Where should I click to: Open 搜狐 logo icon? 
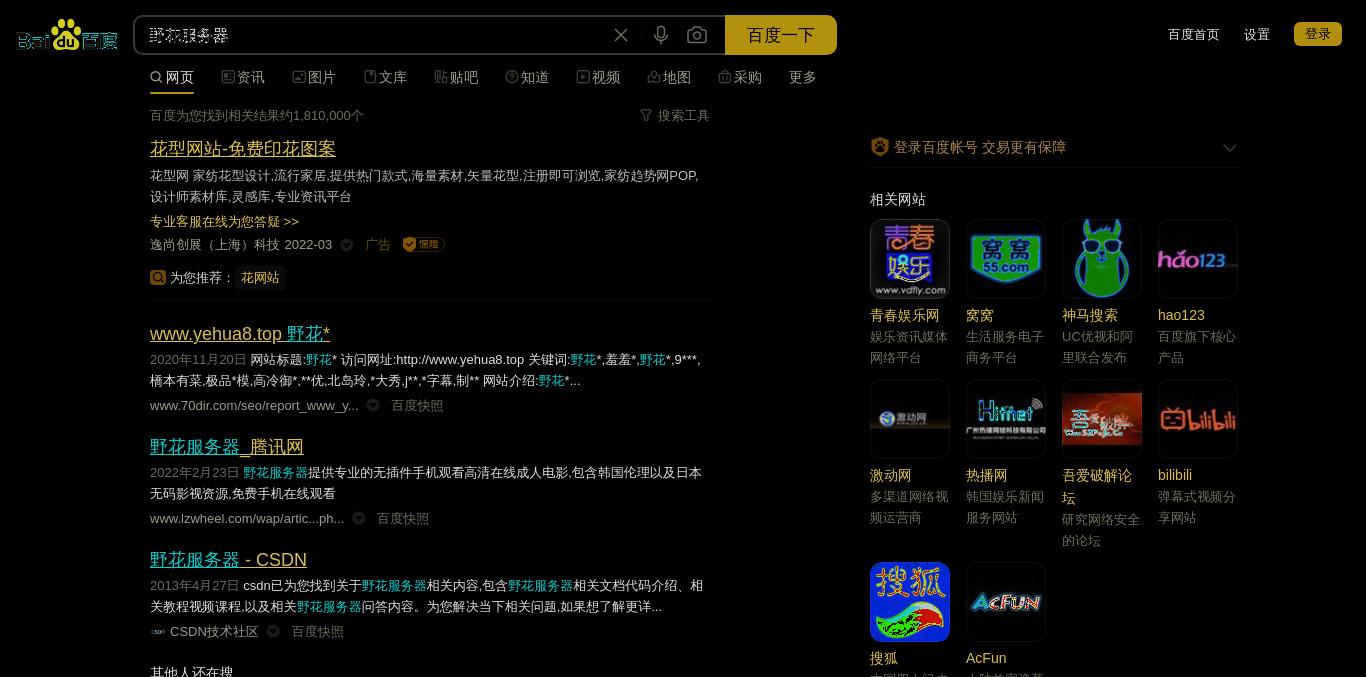click(x=910, y=602)
